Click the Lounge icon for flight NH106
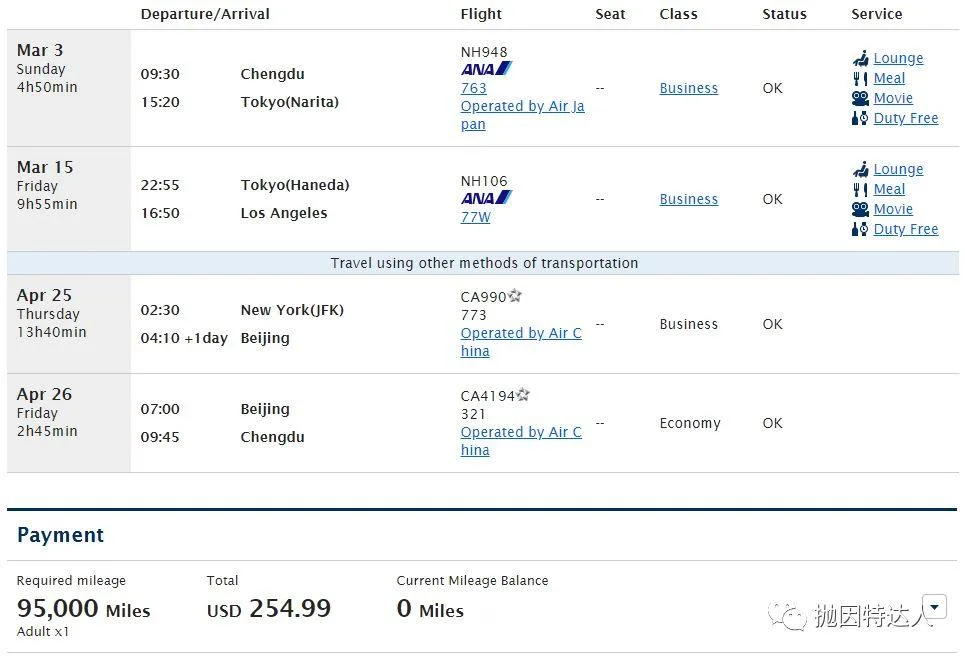Image resolution: width=965 pixels, height=659 pixels. 859,169
